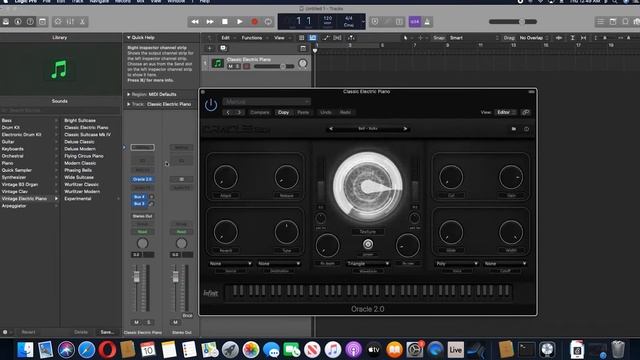Click the Rewind transport button
640x360 pixels.
tap(195, 22)
